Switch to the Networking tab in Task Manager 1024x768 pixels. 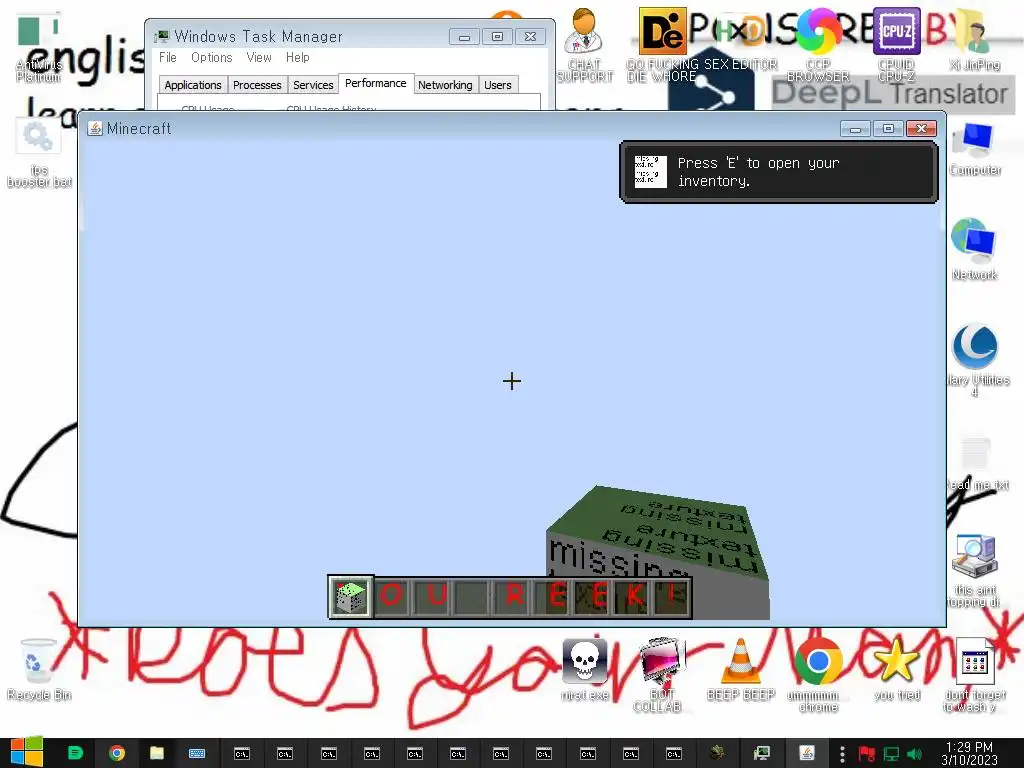click(x=445, y=85)
